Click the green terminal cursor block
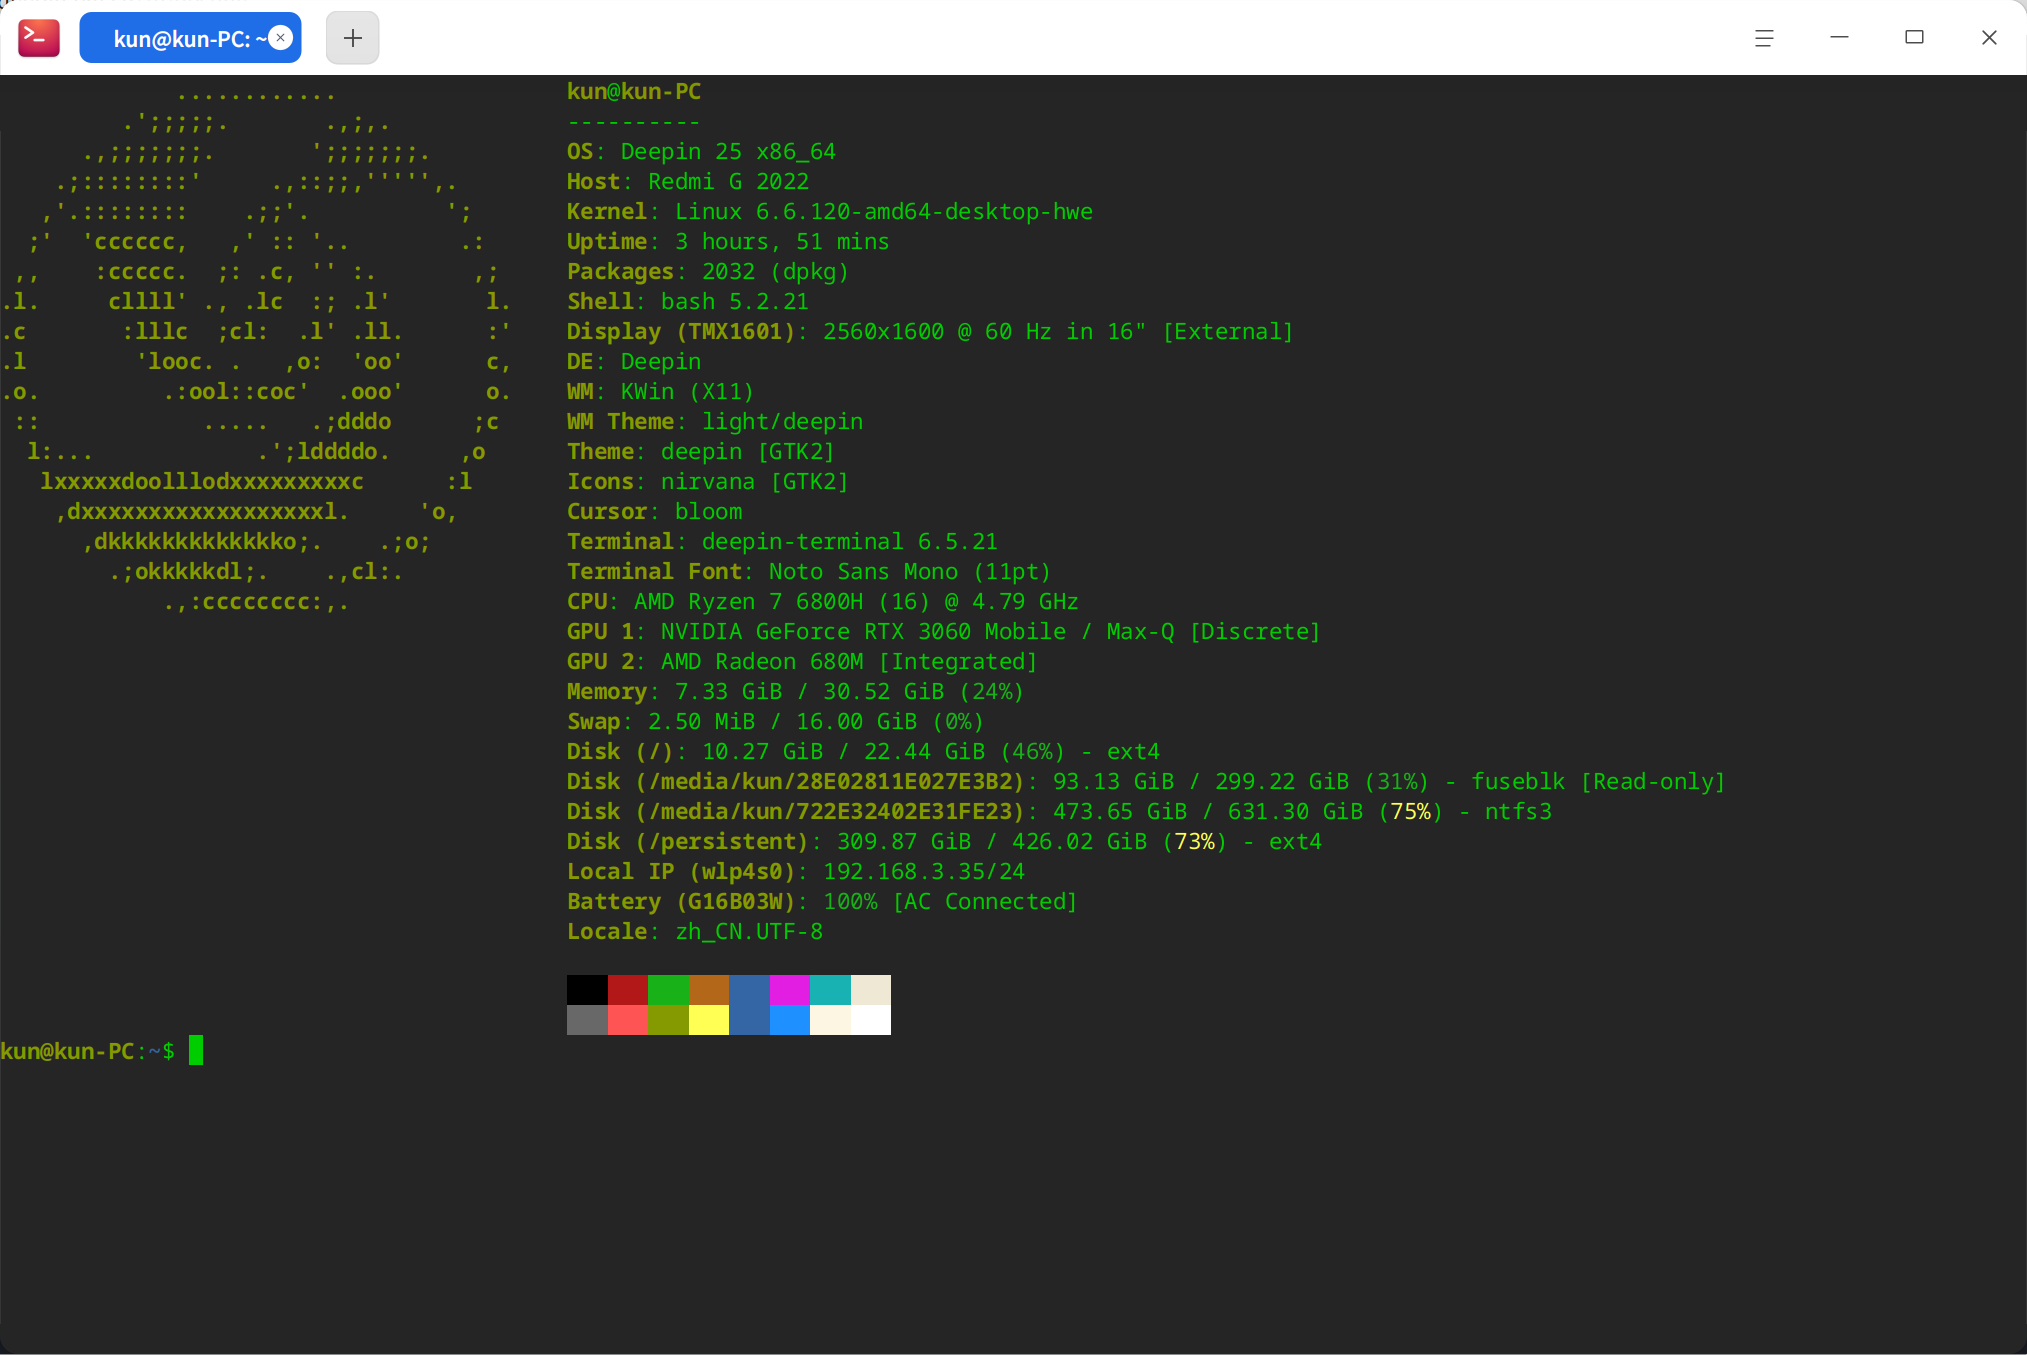The height and width of the screenshot is (1355, 2027). (196, 1050)
